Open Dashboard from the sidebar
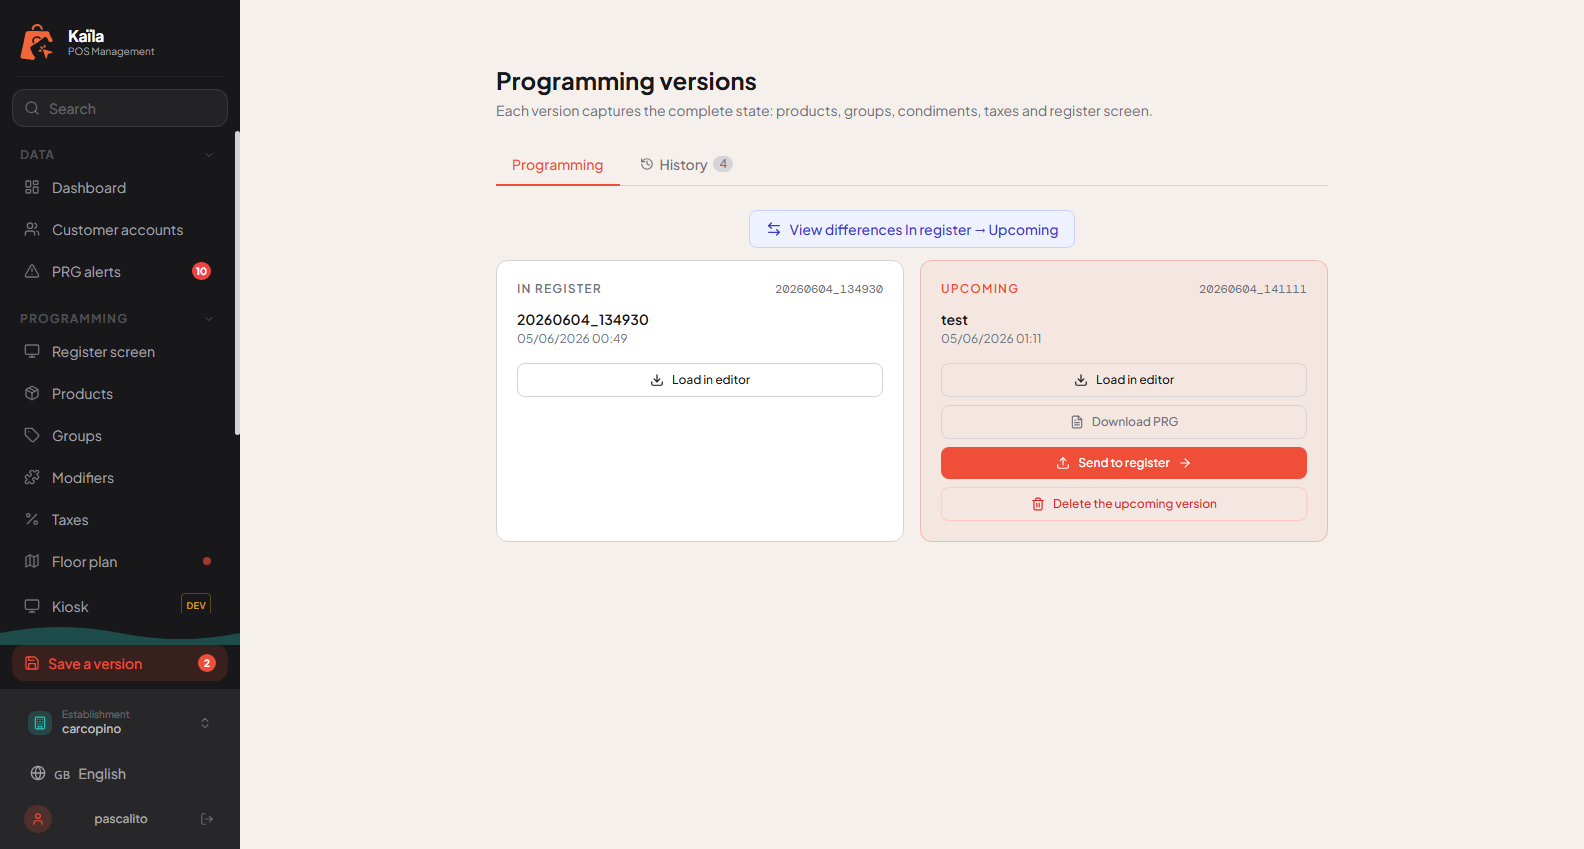 (120, 188)
